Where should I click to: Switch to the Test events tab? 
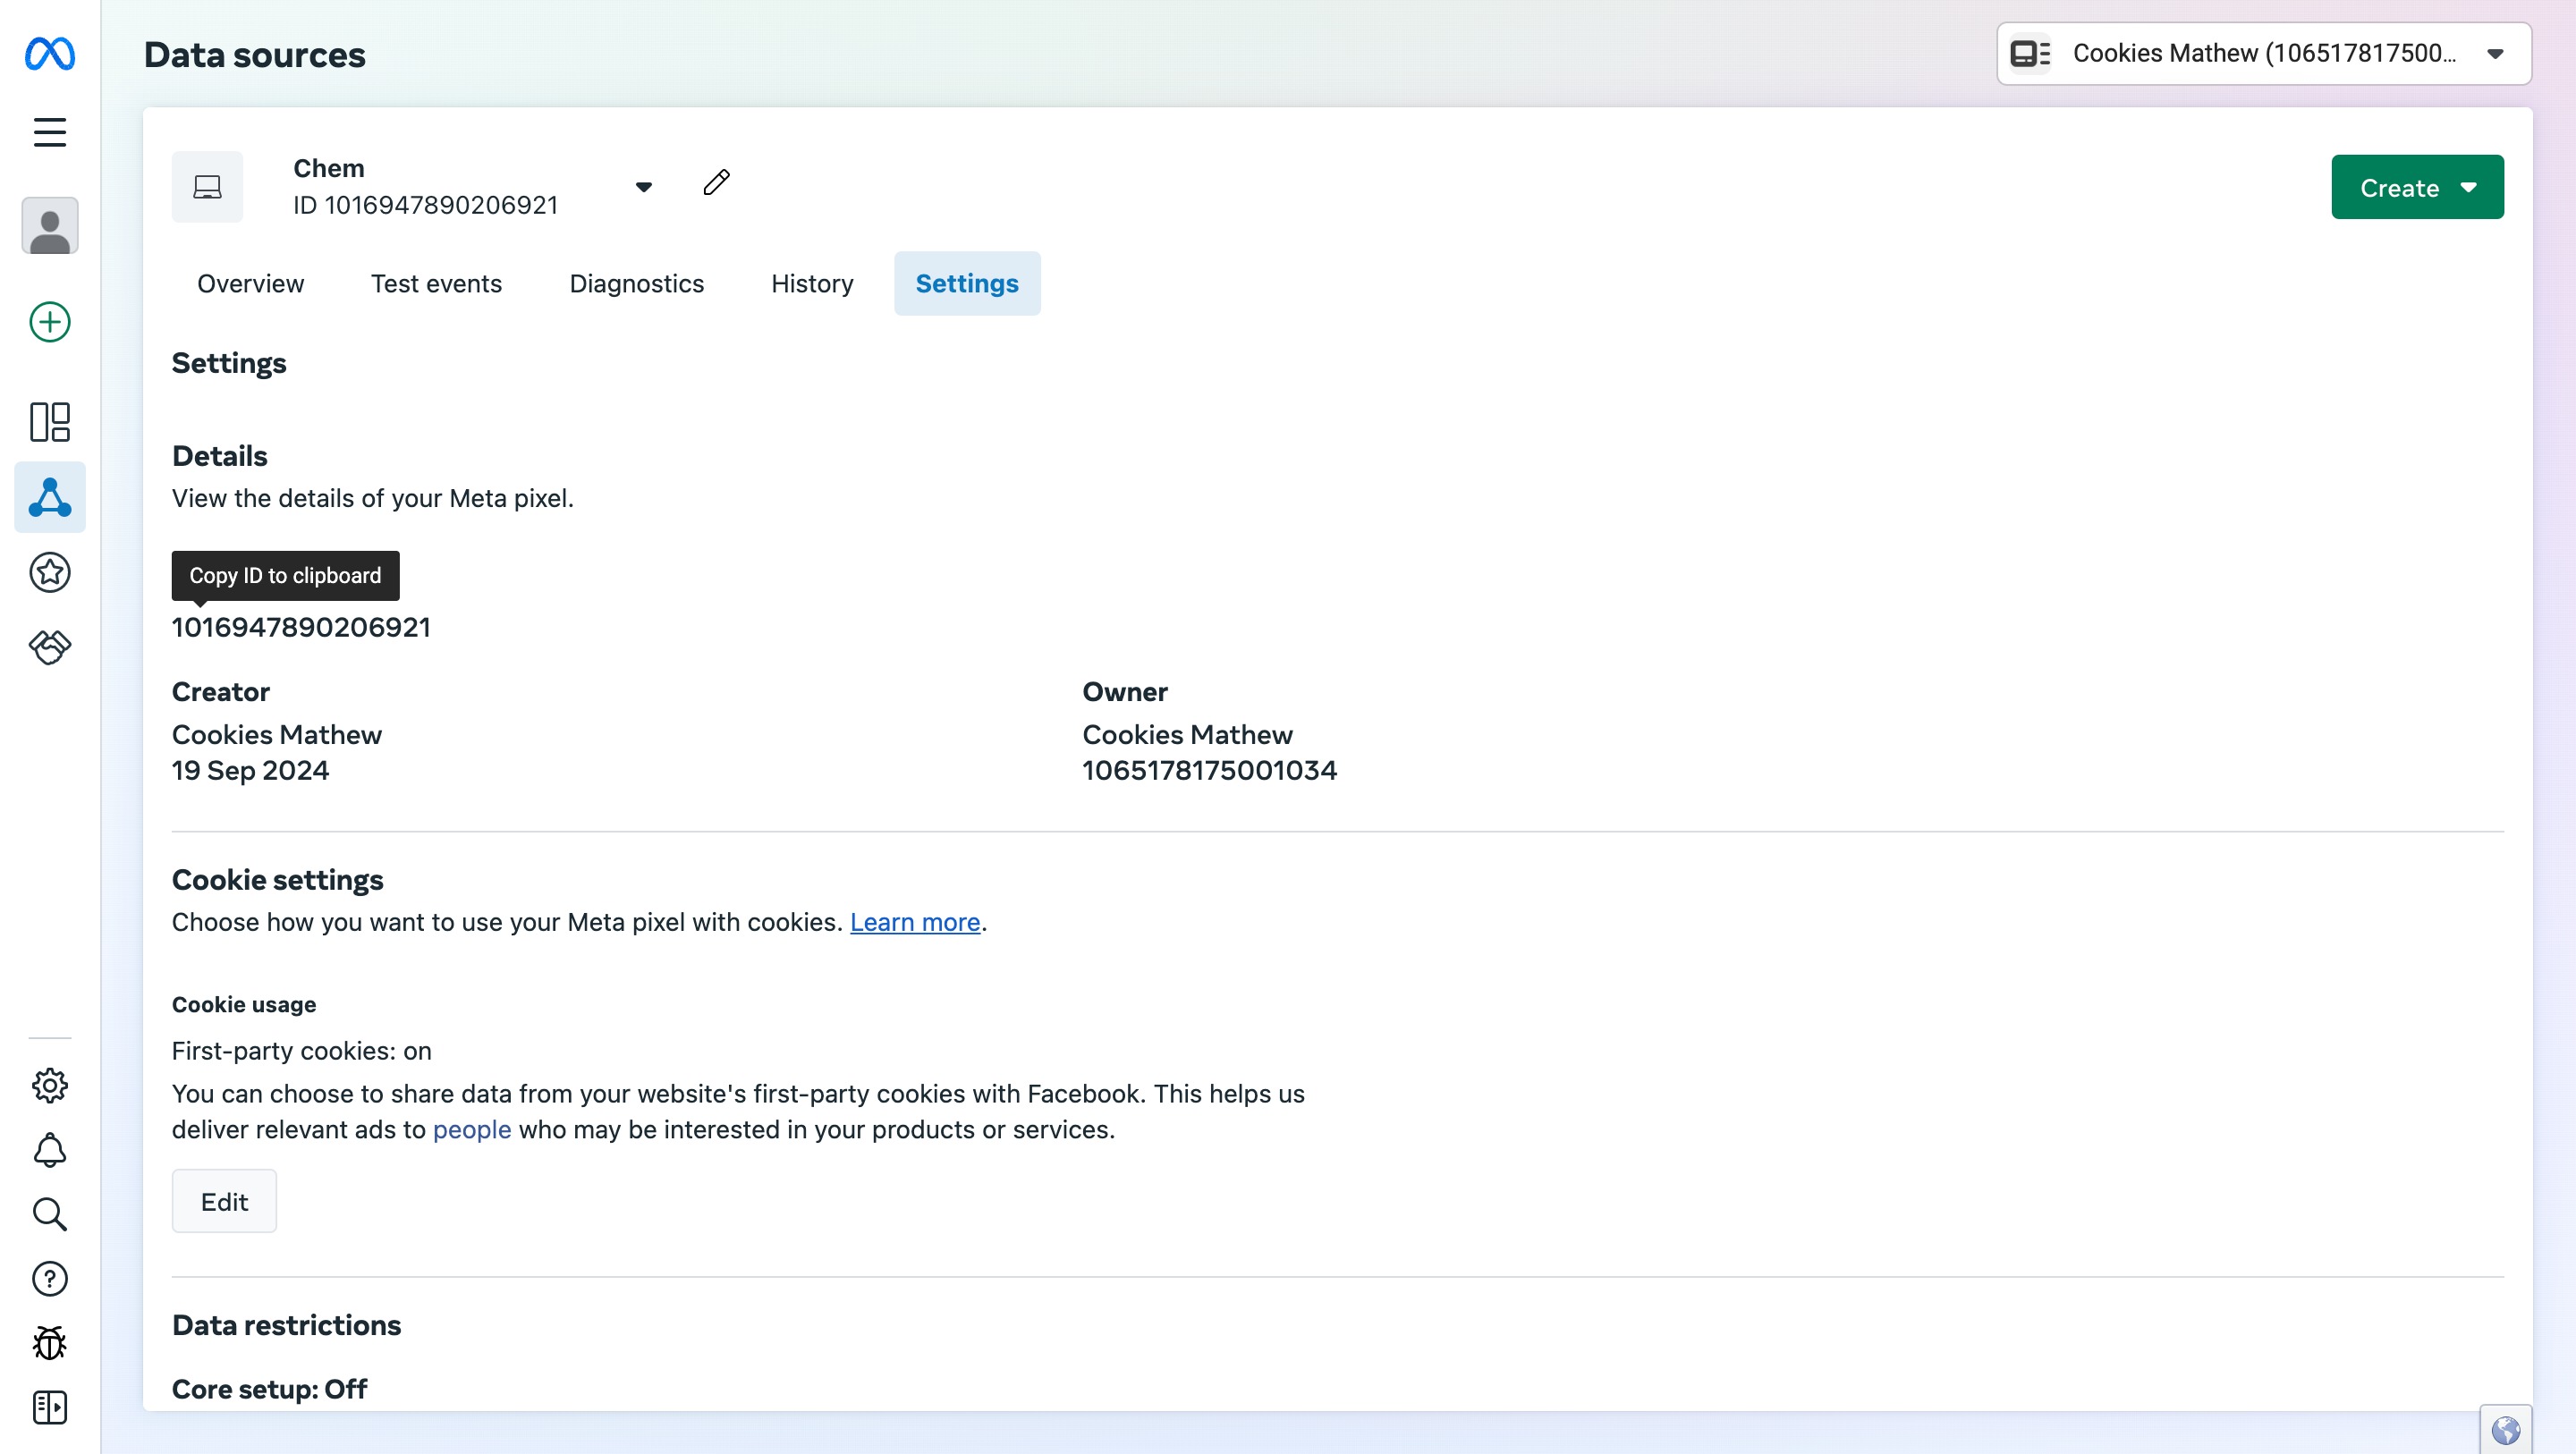click(436, 284)
